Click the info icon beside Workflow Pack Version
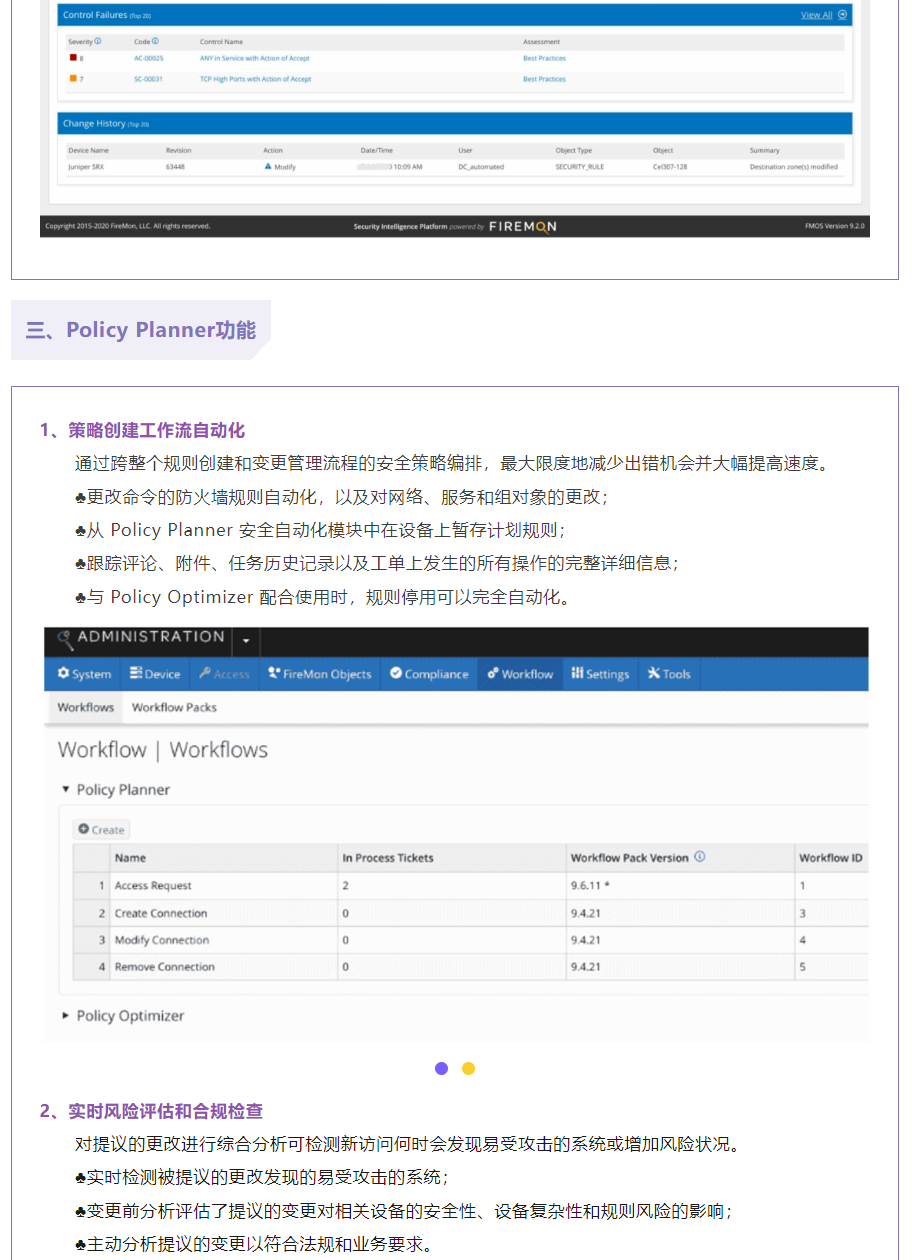Screen dimensions: 912x1260 700,857
